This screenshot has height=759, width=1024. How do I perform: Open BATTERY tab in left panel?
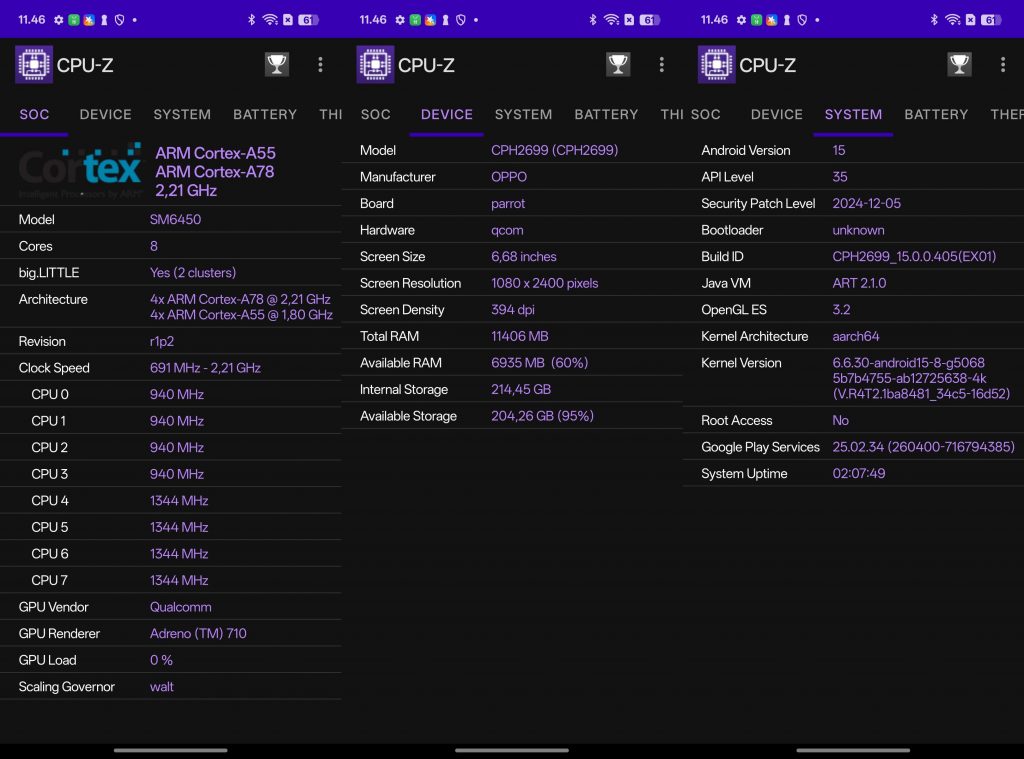pos(264,114)
